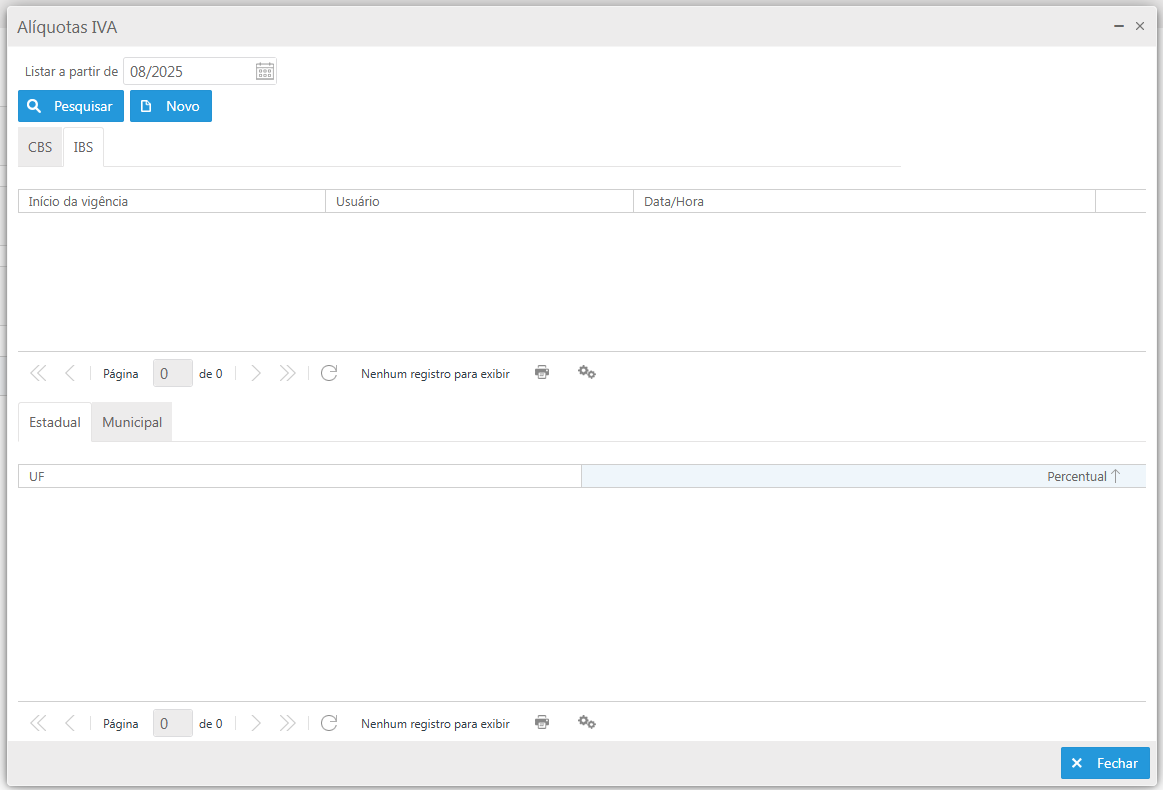The height and width of the screenshot is (790, 1163).
Task: Close the dialog with Fechar button
Action: click(x=1105, y=763)
